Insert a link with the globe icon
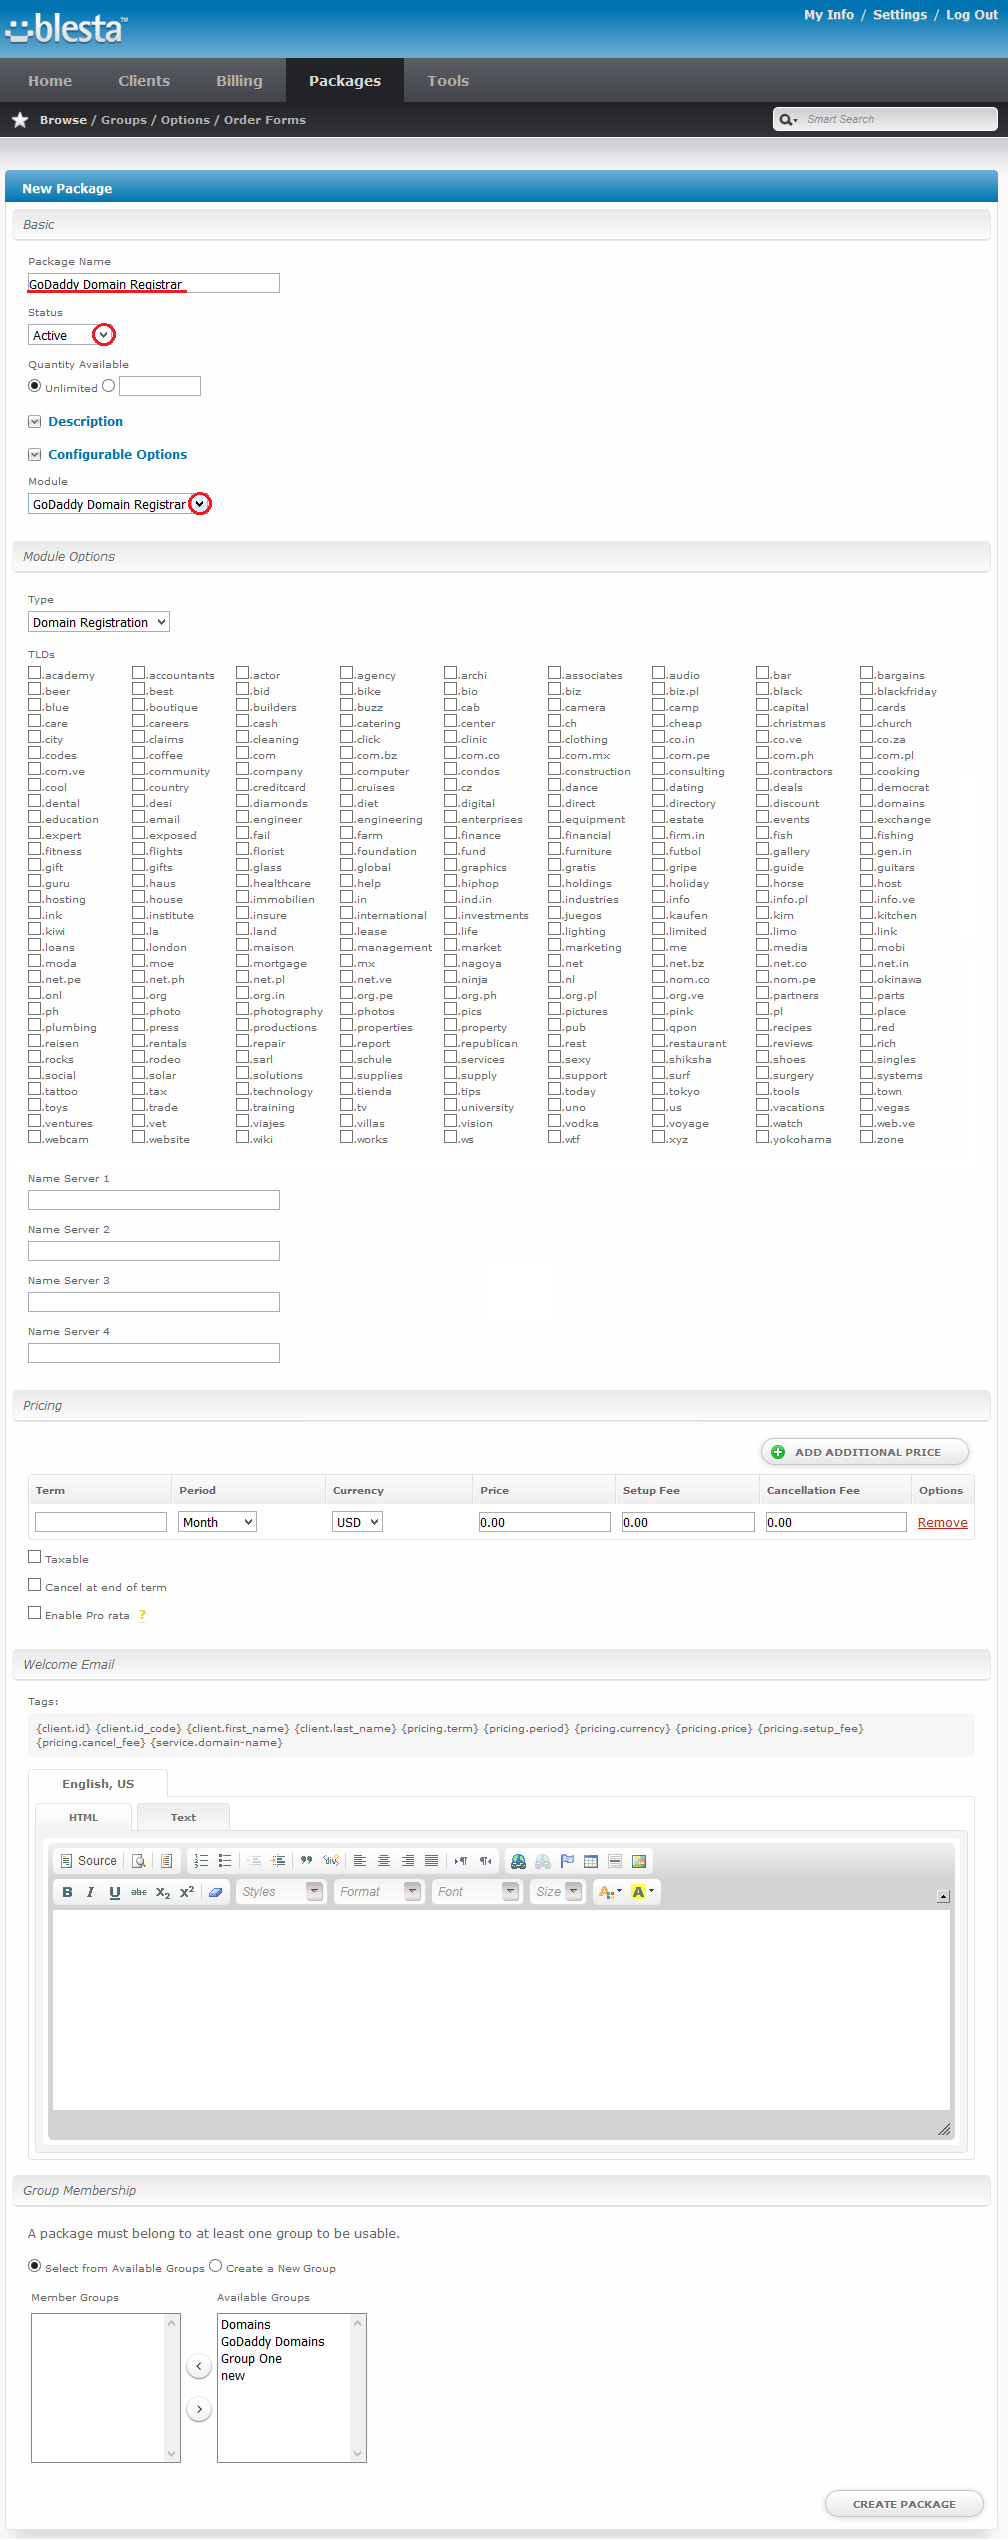The width and height of the screenshot is (1008, 2540). coord(518,1861)
